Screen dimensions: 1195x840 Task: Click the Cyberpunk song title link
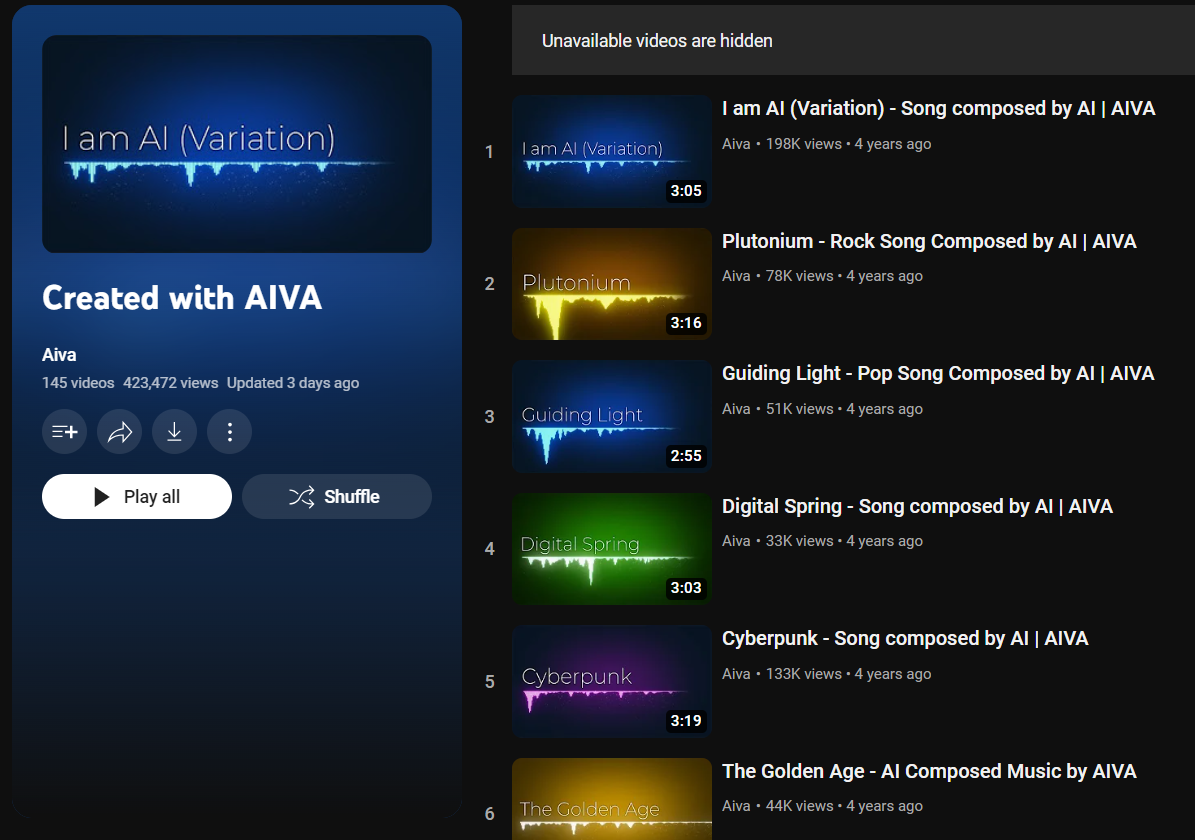click(905, 638)
